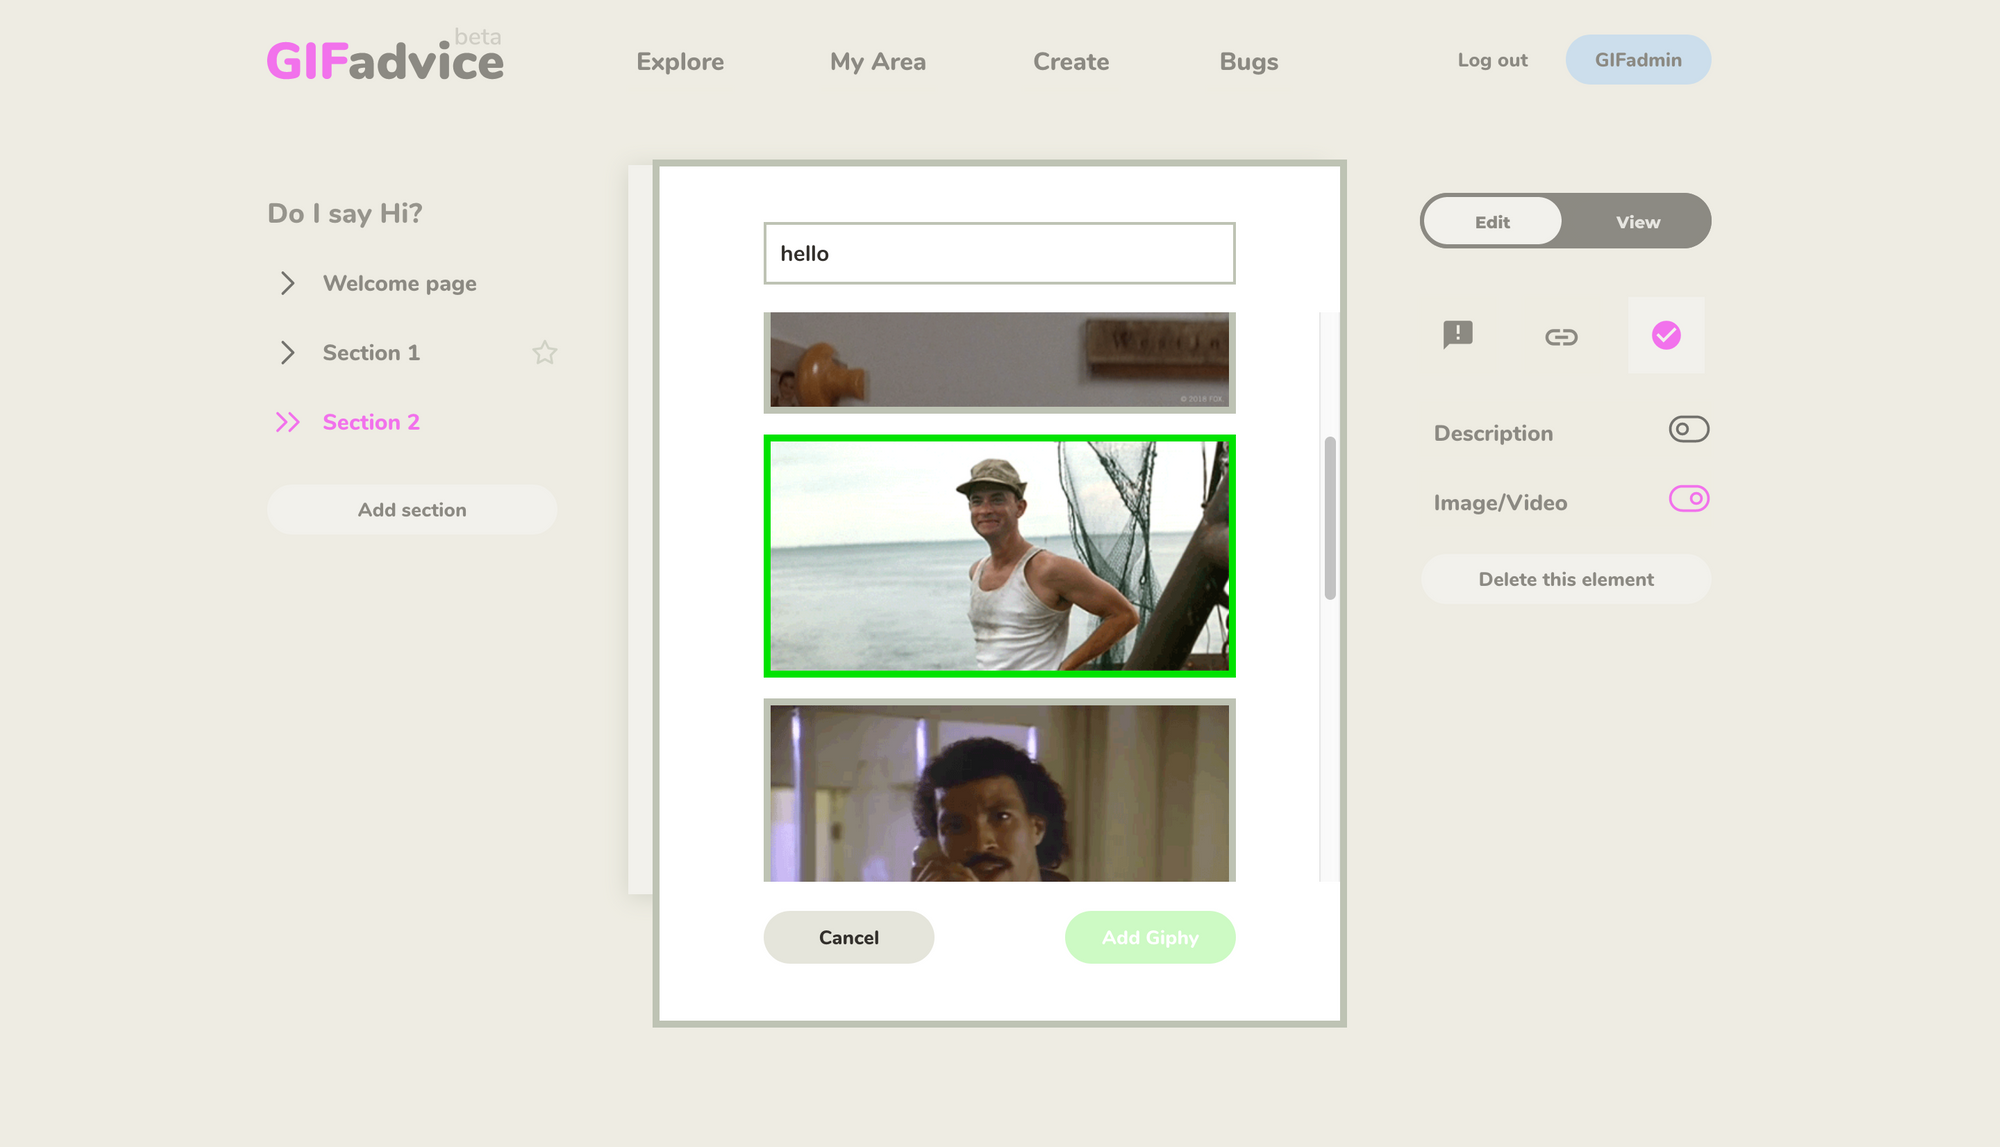Viewport: 2000px width, 1147px height.
Task: Click the GIFadvice logo
Action: point(385,60)
